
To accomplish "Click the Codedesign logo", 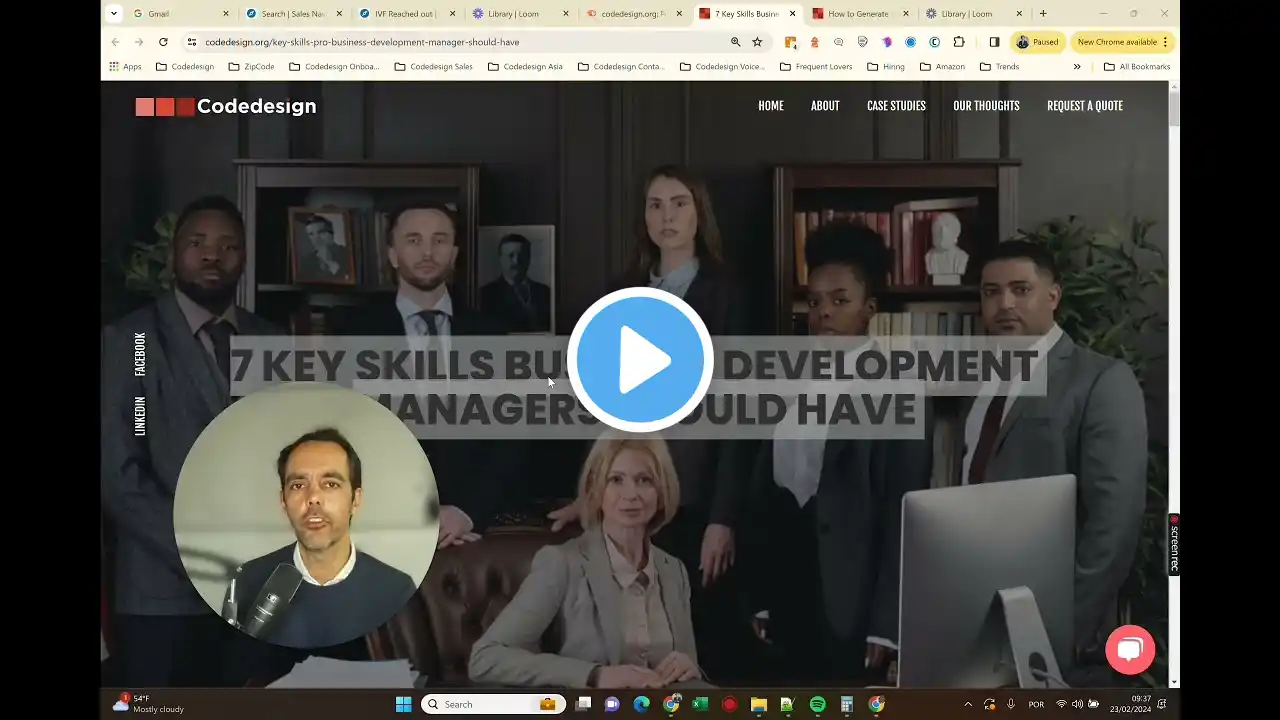I will click(x=226, y=106).
